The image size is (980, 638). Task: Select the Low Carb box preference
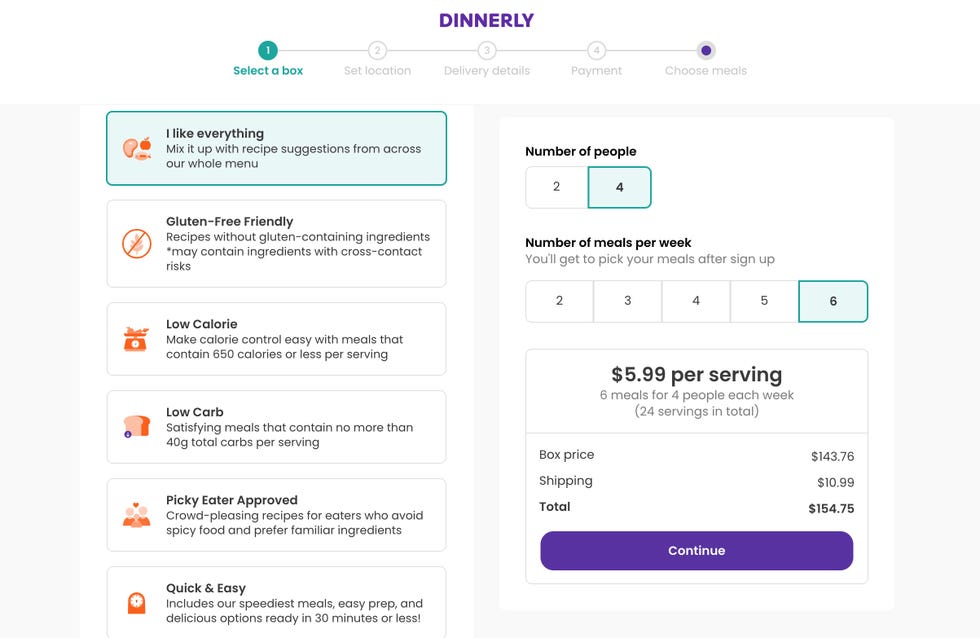click(x=276, y=427)
